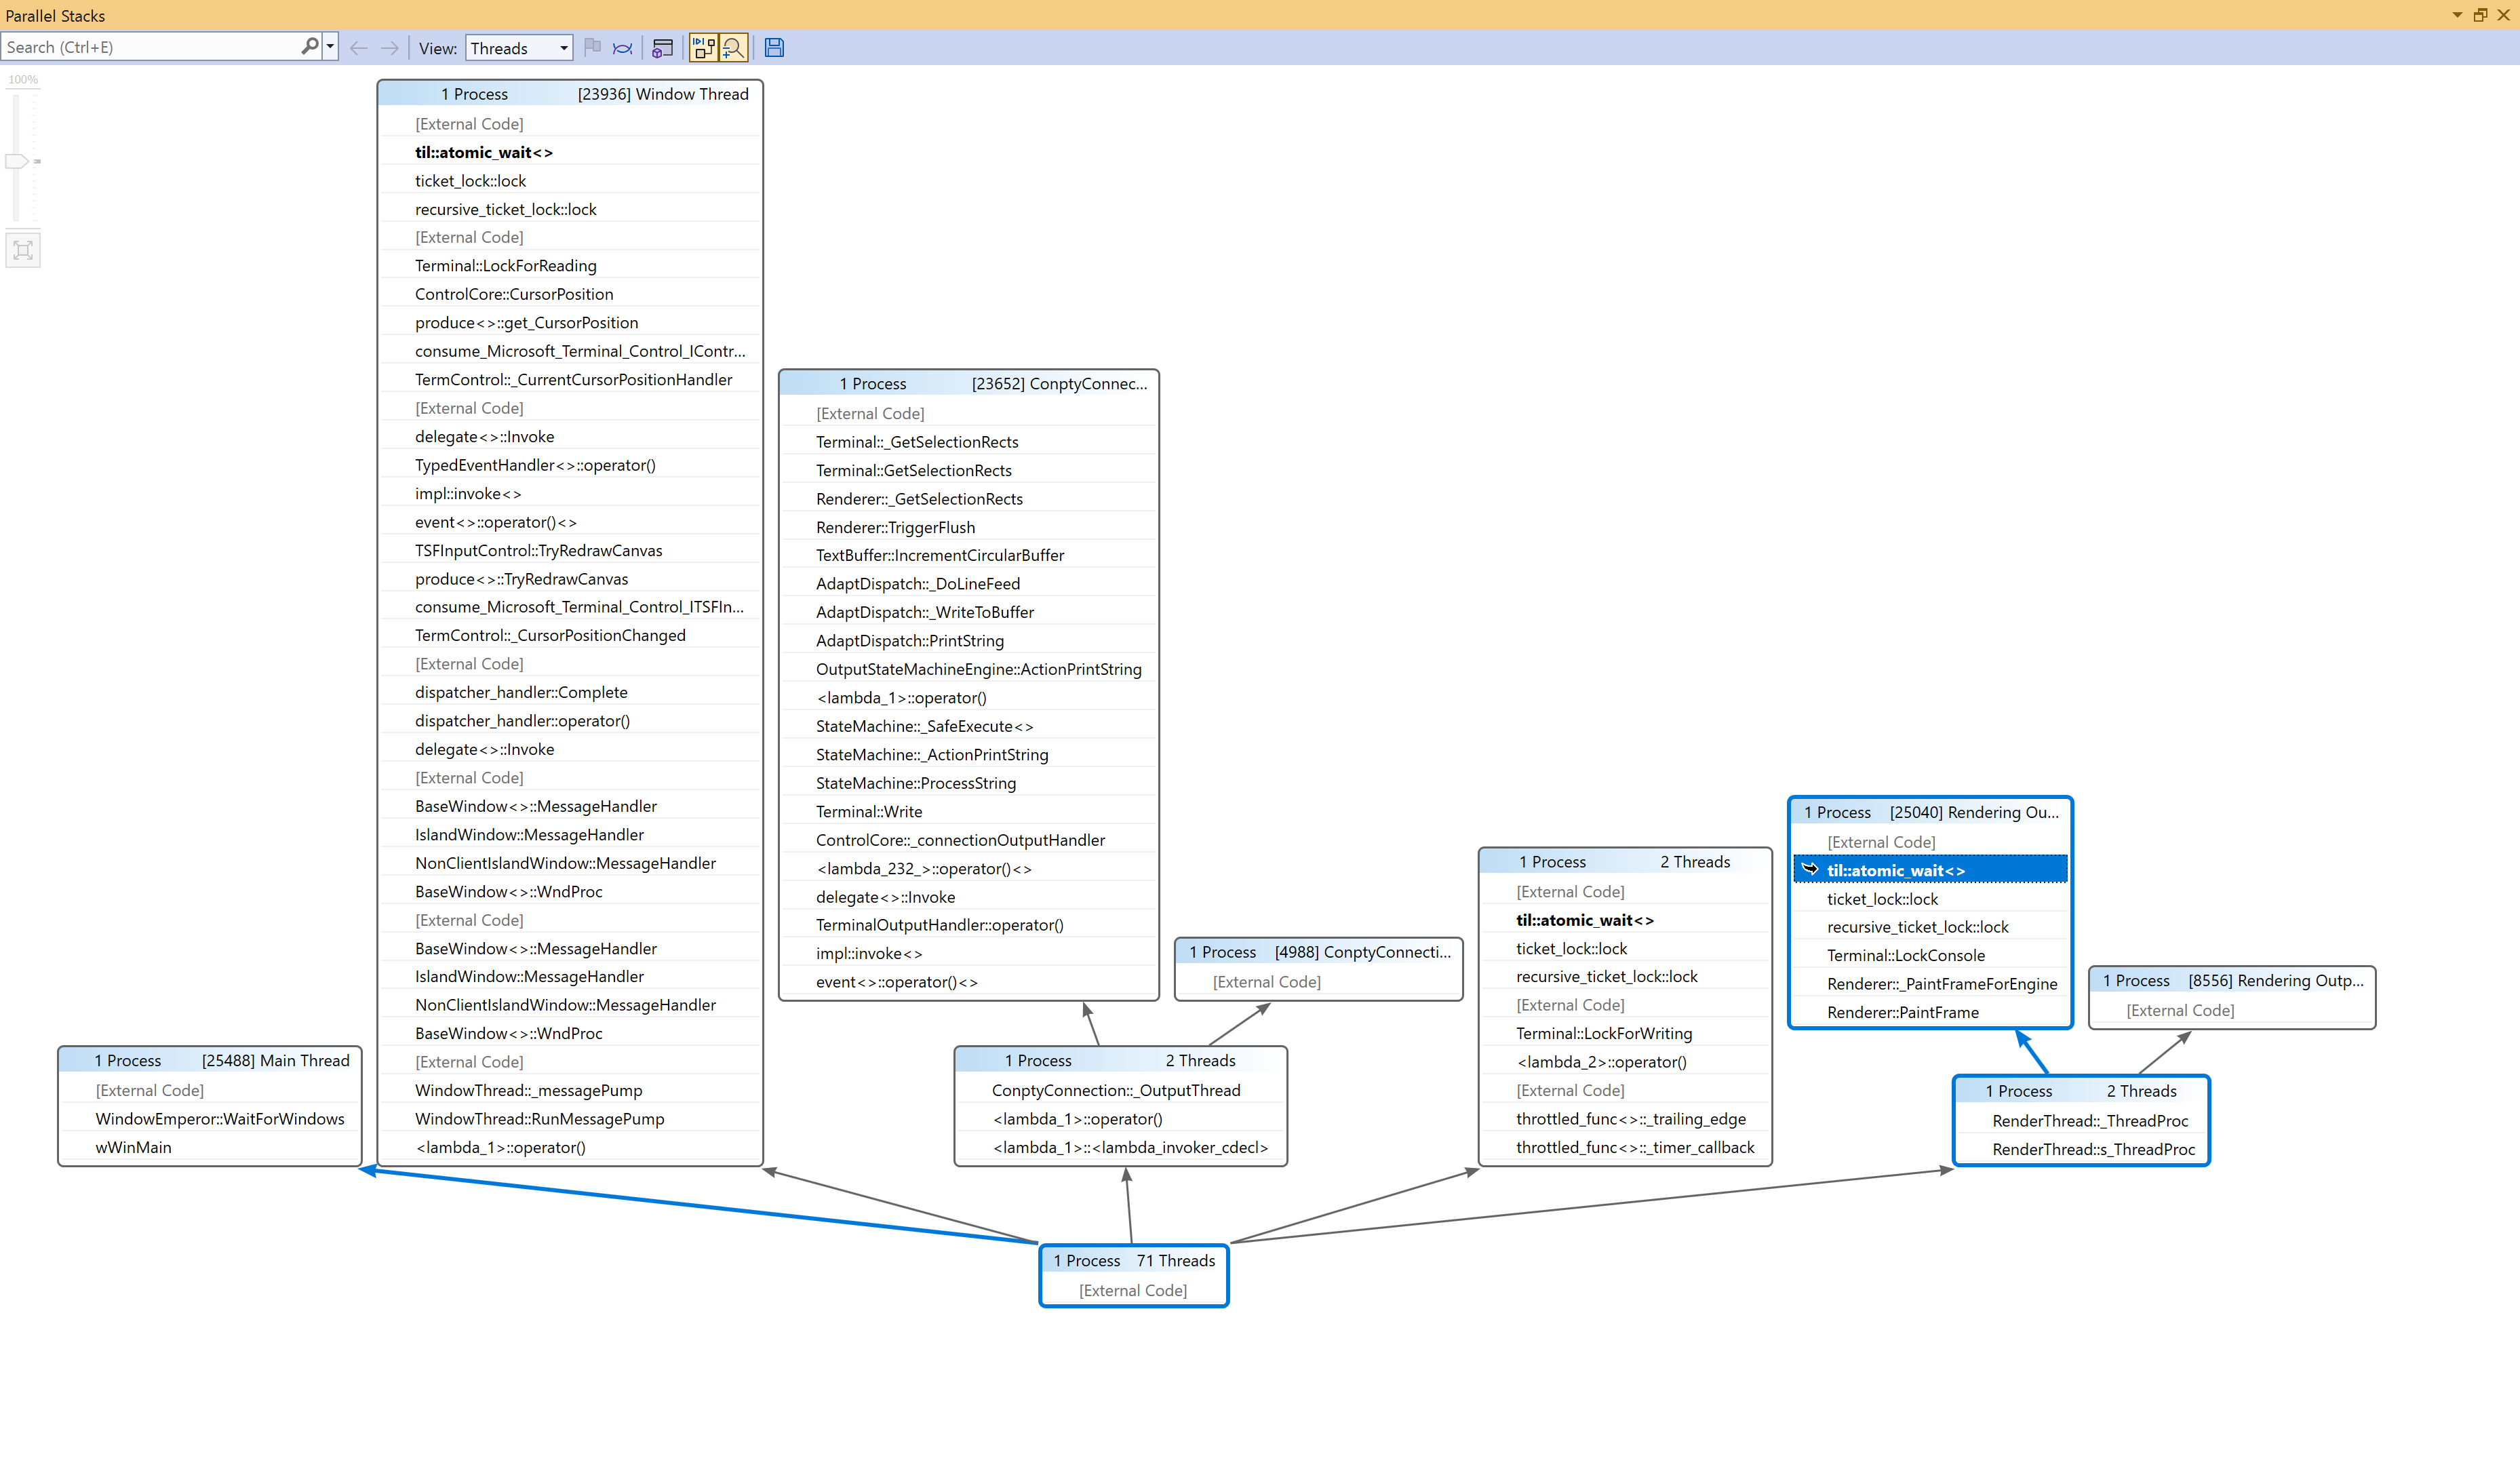Click the yellow arrow beside til::atomic_wait frame
The width and height of the screenshot is (2520, 1465).
[1811, 869]
